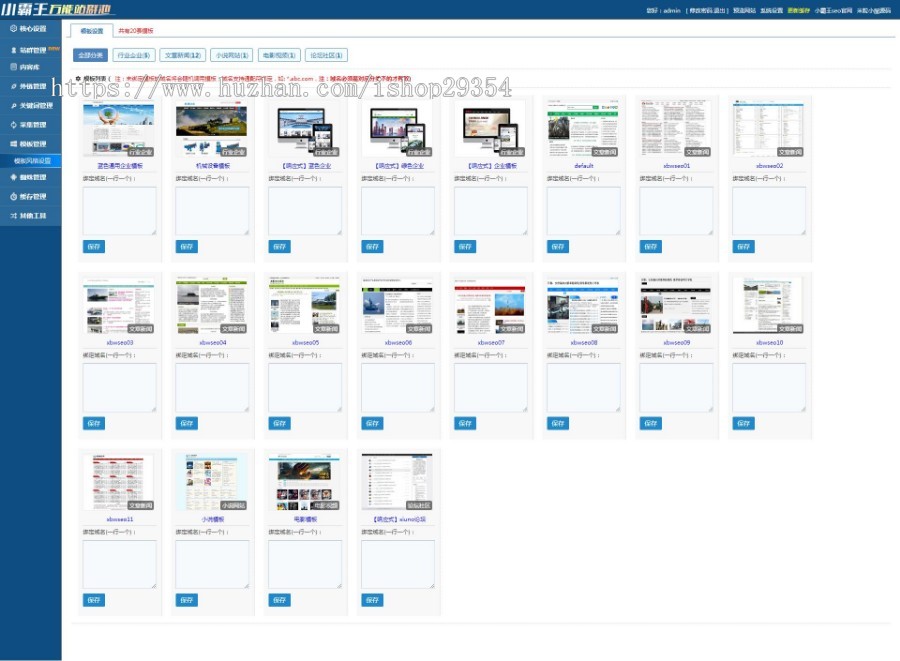Open the 模板风格设置 submenu item
This screenshot has width=900, height=661.
[x=32, y=160]
